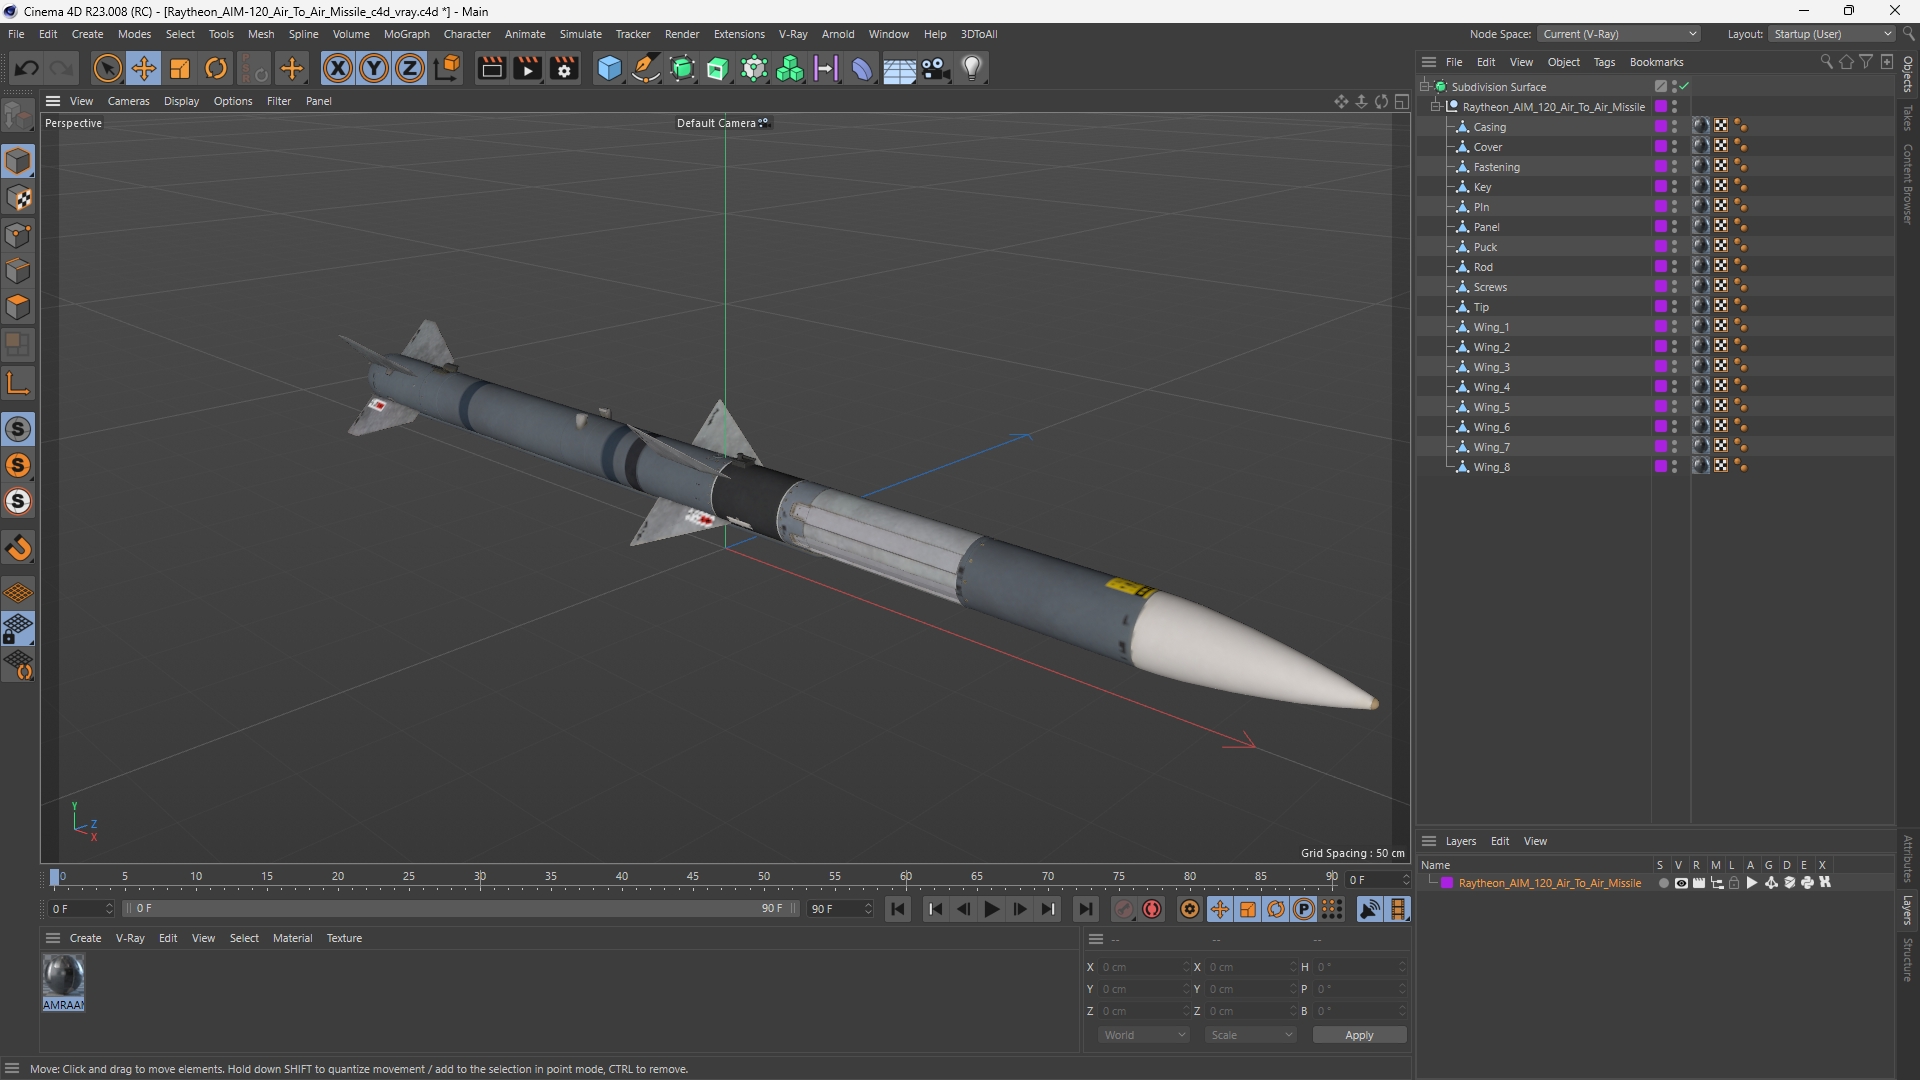Open the Extensions menu
The height and width of the screenshot is (1080, 1920).
(x=739, y=34)
